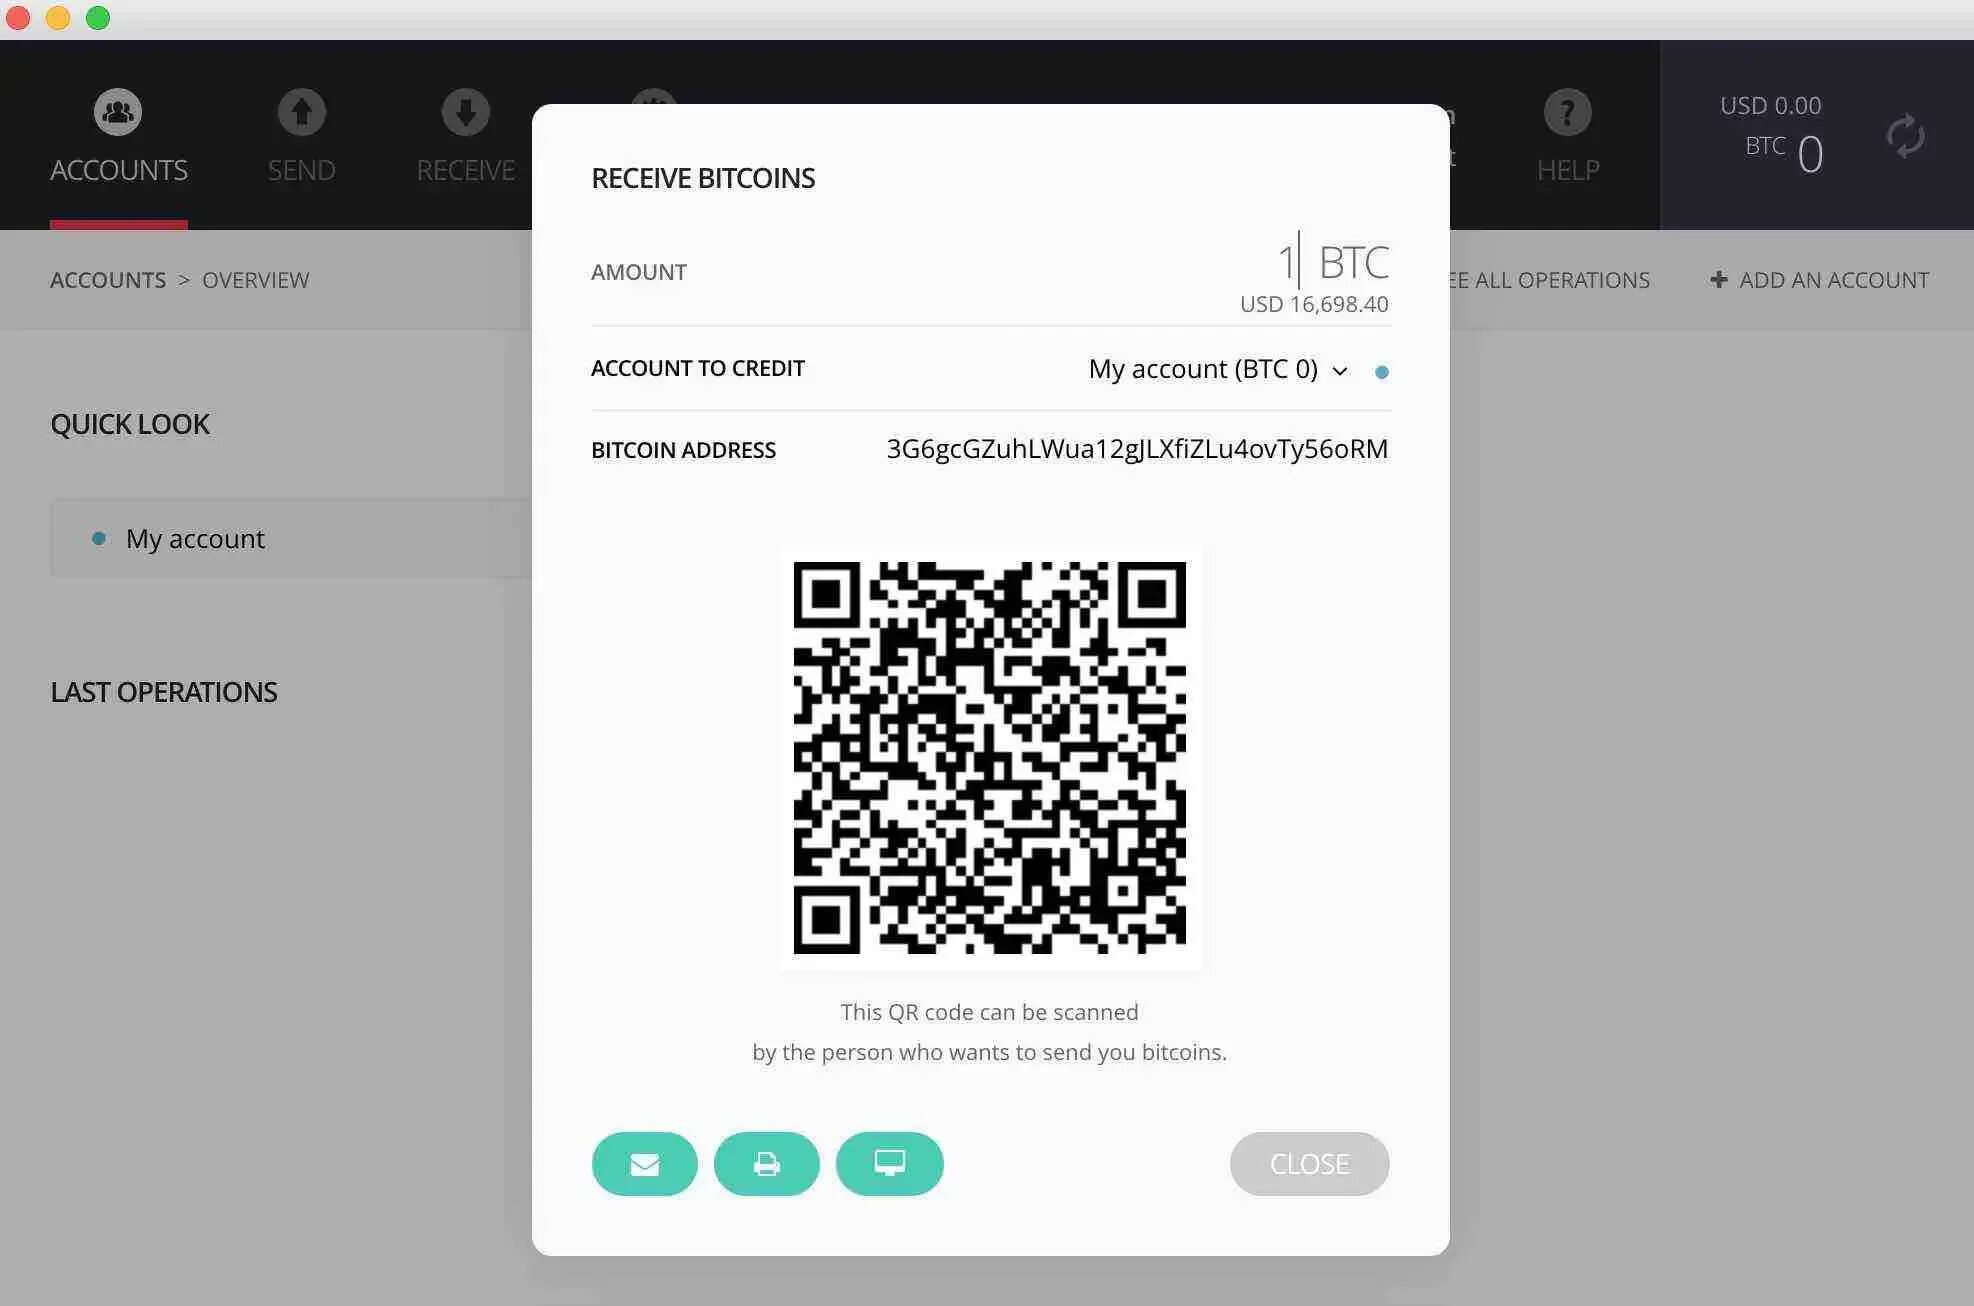The height and width of the screenshot is (1306, 1974).
Task: Click the Add An Account menu item
Action: [1820, 278]
